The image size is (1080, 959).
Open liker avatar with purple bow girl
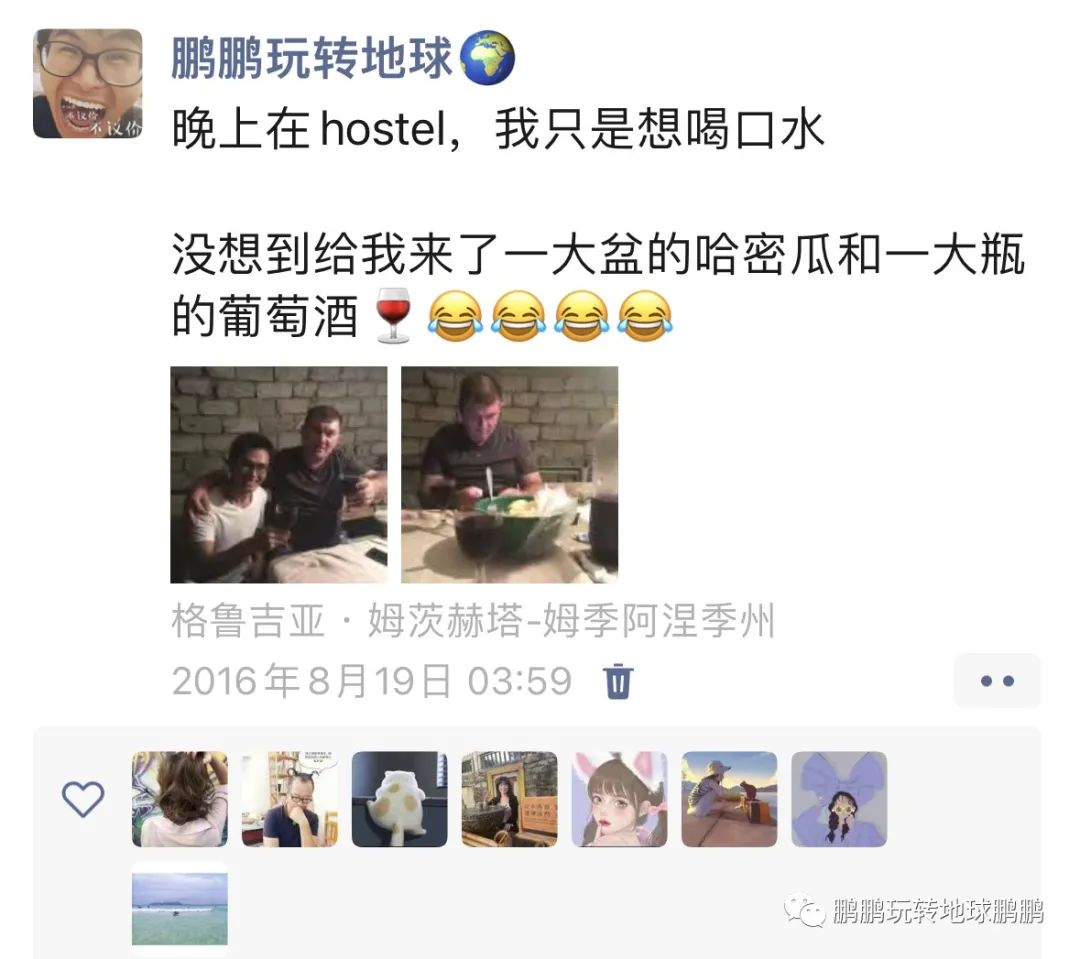click(x=839, y=799)
